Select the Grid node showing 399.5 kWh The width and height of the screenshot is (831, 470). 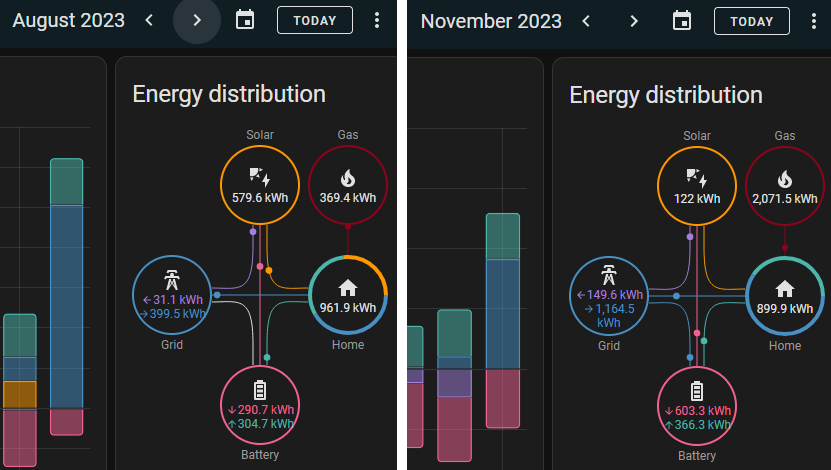coord(172,297)
